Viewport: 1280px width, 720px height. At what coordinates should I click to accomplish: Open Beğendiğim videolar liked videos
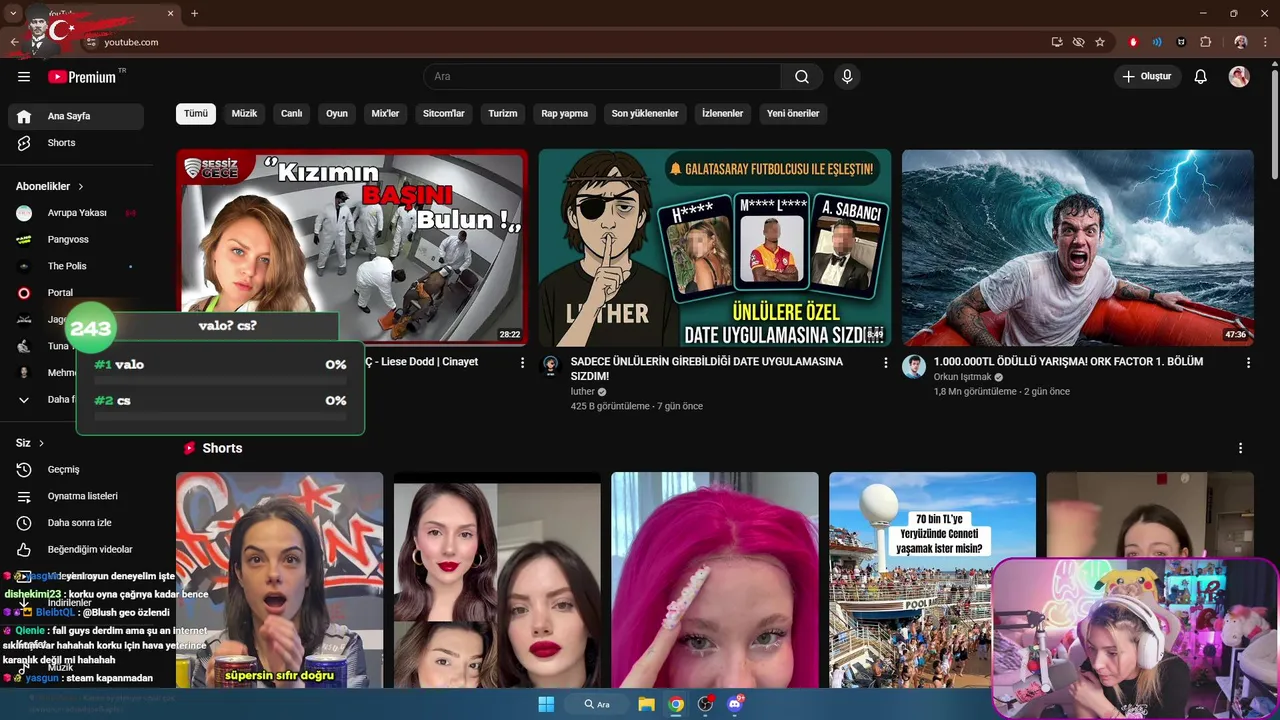click(76, 550)
